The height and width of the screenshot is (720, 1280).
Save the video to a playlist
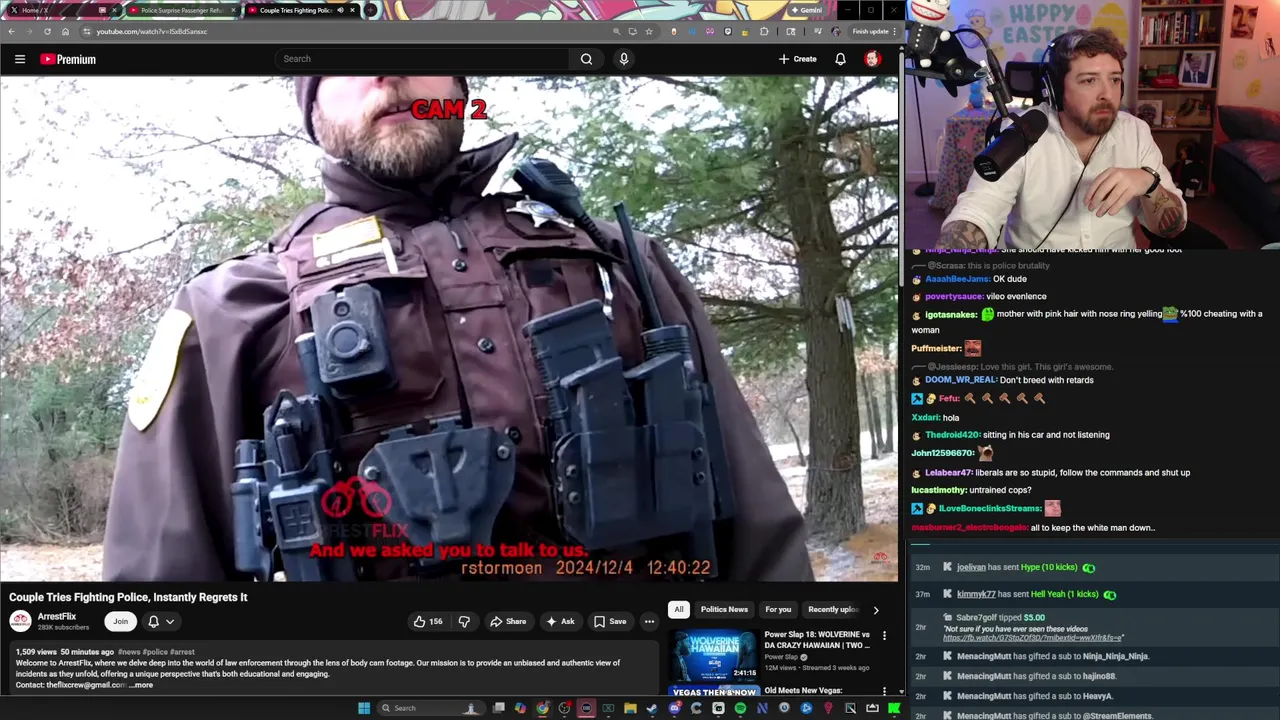[610, 621]
